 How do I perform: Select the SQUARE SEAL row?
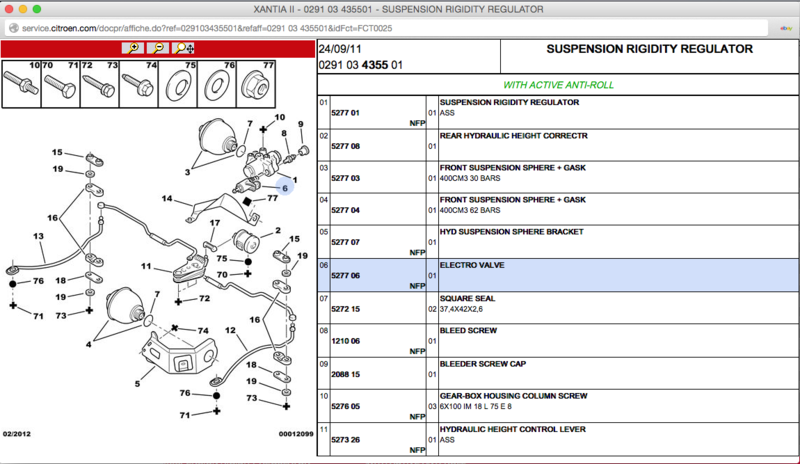(558, 308)
